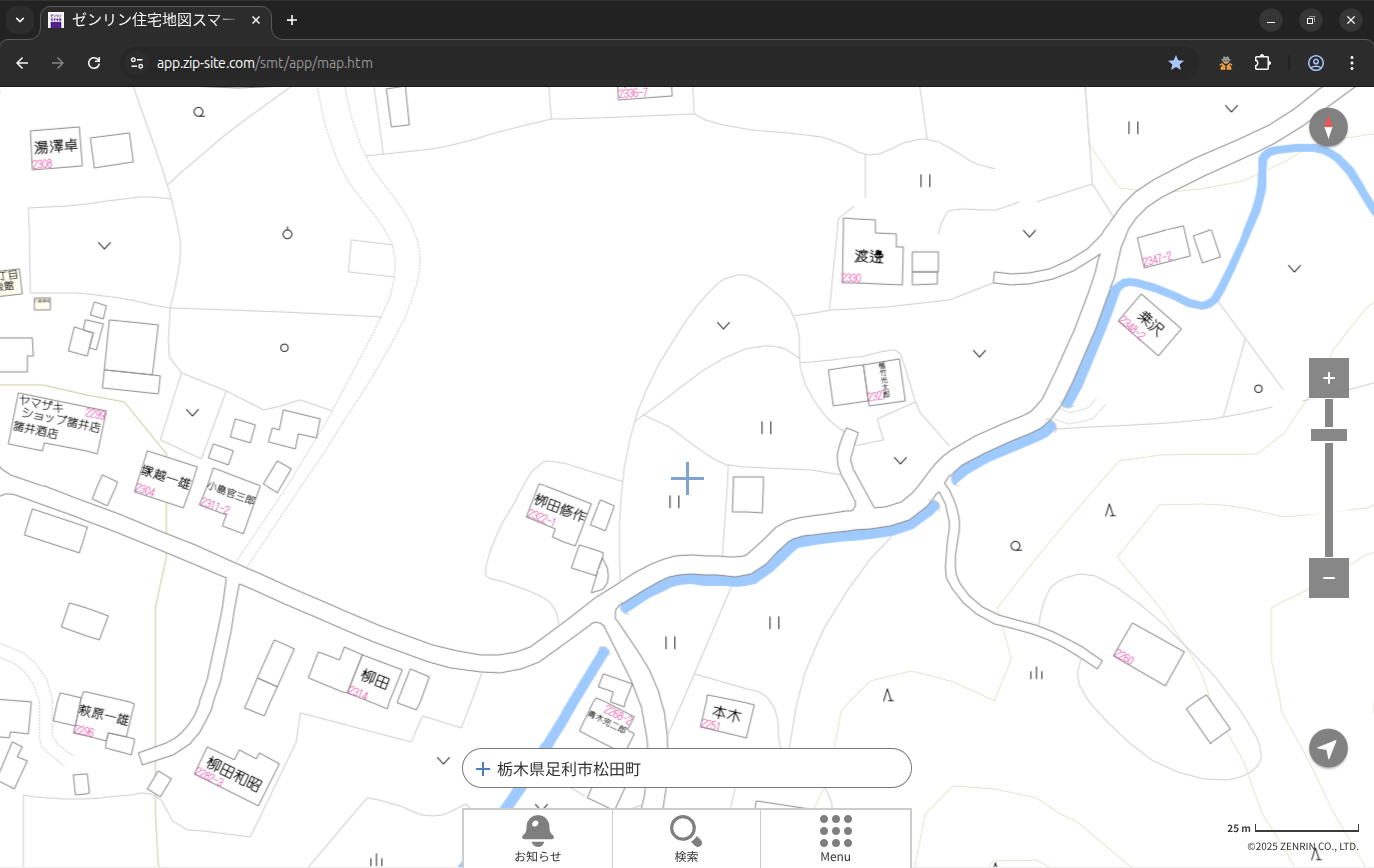Click the zoom level slider handle

click(x=1328, y=435)
